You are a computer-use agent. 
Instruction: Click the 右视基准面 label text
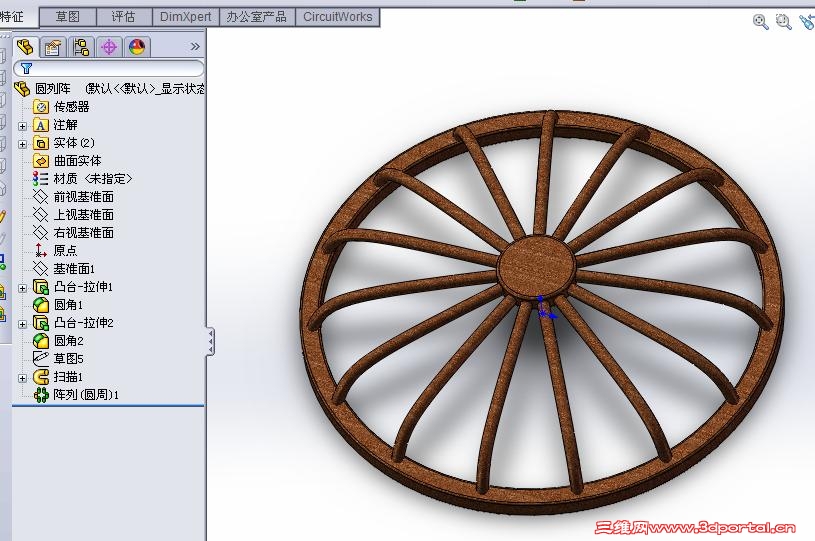(84, 232)
